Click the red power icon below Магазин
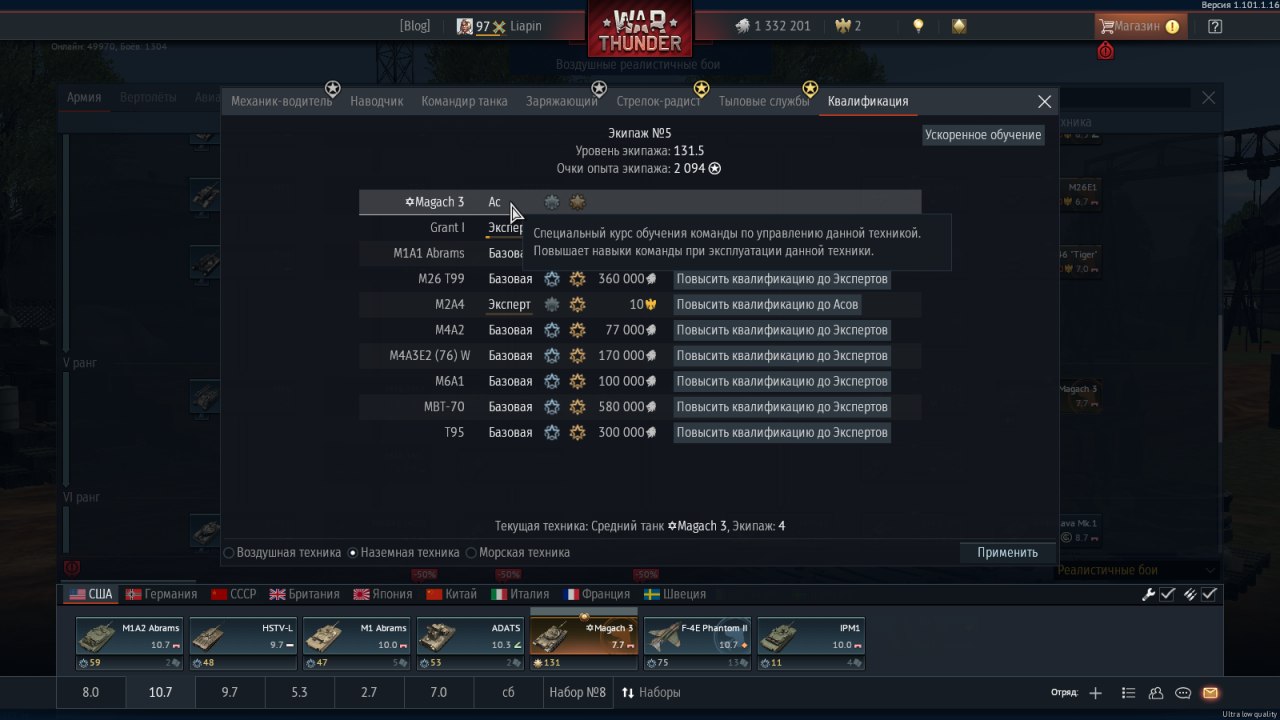The image size is (1280, 720). [1105, 51]
